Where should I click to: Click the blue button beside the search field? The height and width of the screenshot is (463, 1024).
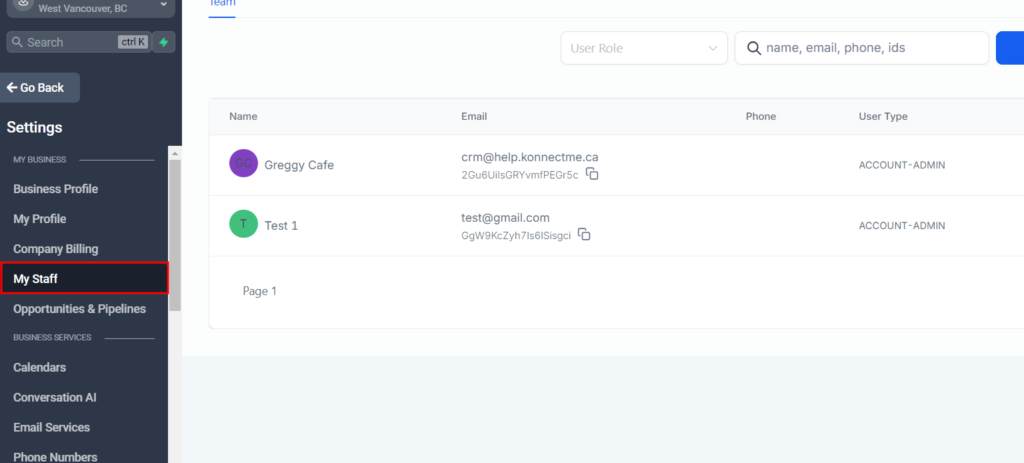(x=1009, y=48)
